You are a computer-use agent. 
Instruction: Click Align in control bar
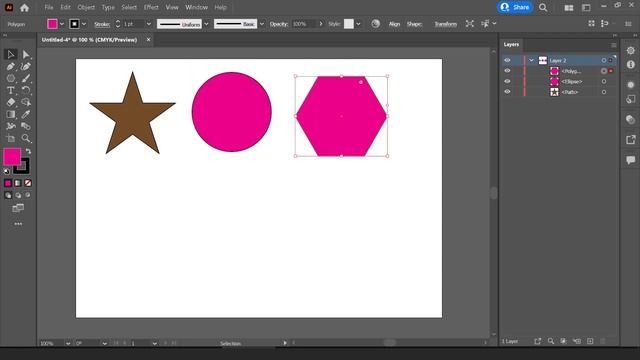coord(394,24)
